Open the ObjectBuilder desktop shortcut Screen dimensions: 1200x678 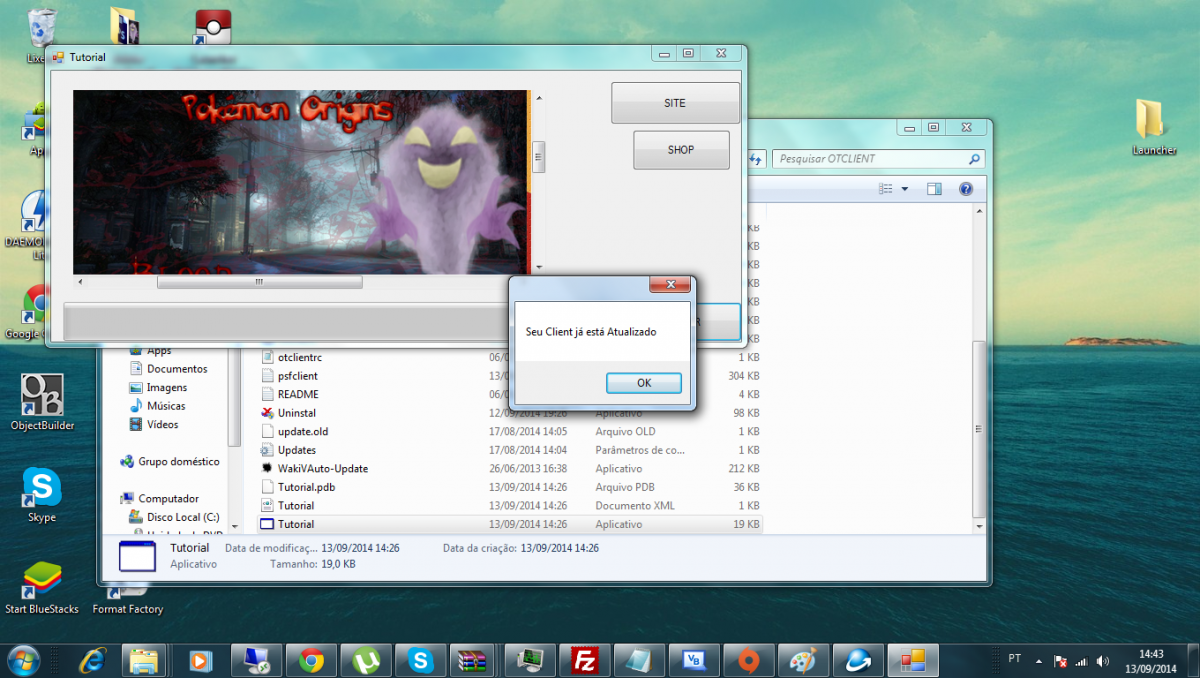pyautogui.click(x=42, y=402)
